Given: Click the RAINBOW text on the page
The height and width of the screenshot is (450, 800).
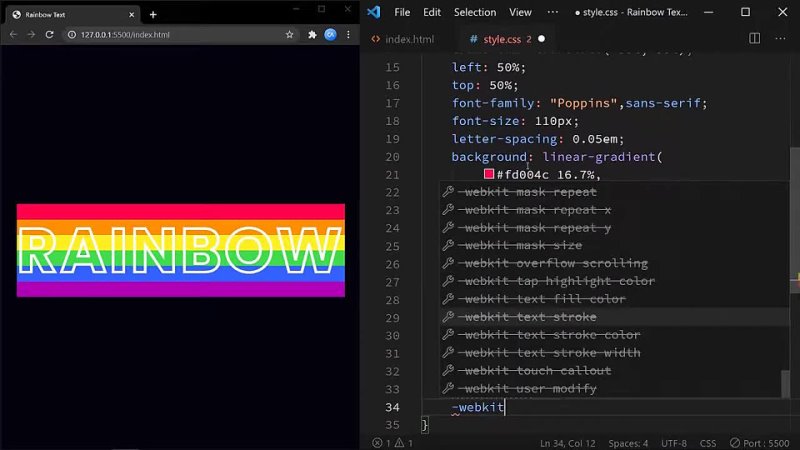Looking at the screenshot, I should pos(181,251).
